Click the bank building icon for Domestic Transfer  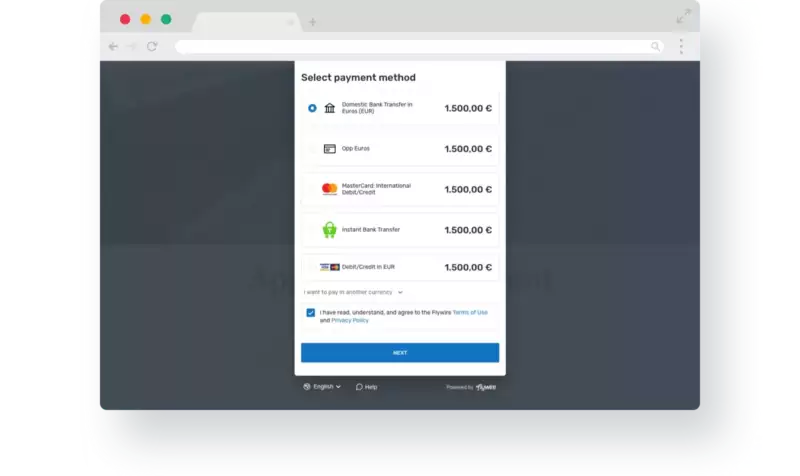point(330,108)
